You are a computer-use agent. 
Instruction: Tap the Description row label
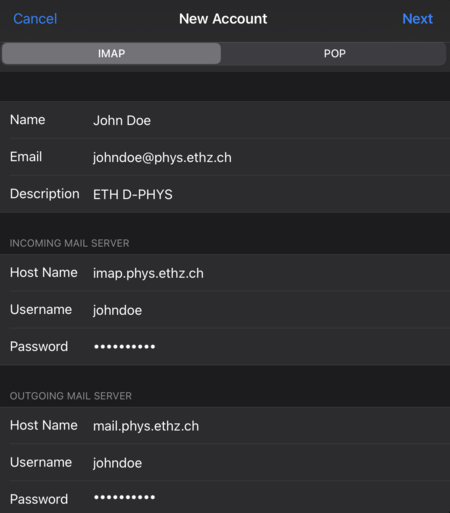pyautogui.click(x=45, y=194)
